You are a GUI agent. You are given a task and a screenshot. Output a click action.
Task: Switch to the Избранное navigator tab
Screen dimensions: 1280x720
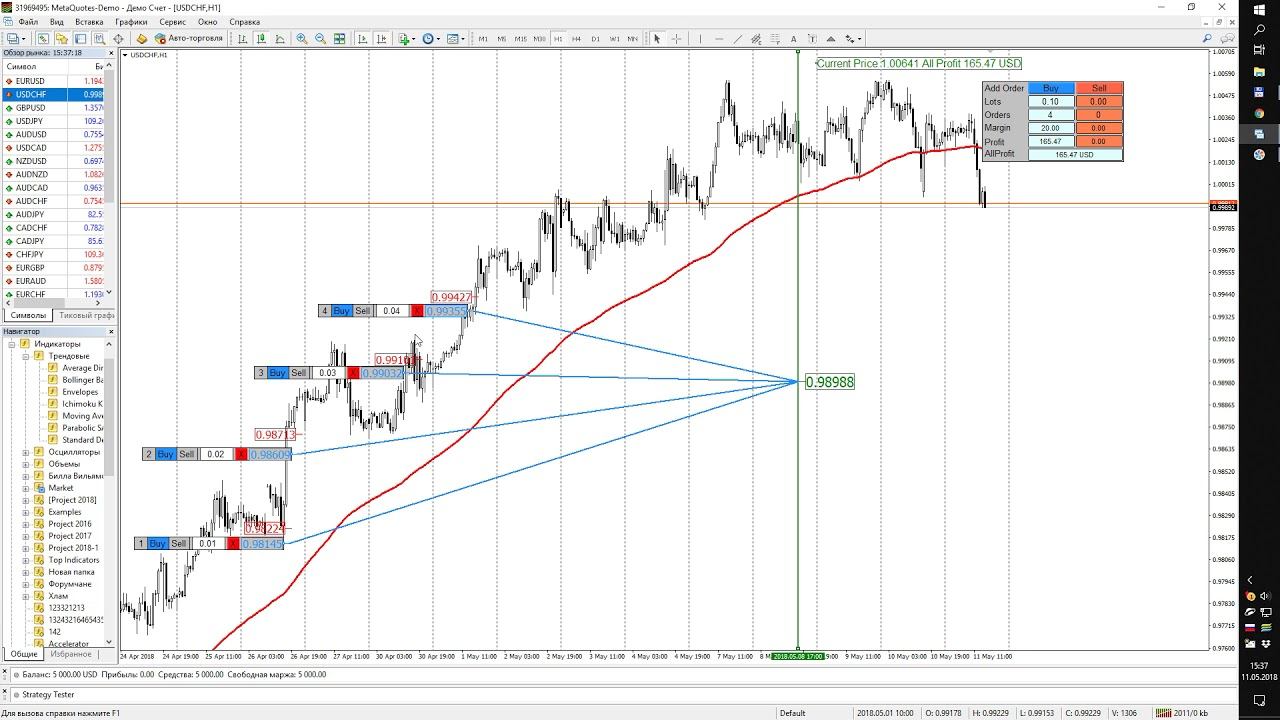pos(72,654)
